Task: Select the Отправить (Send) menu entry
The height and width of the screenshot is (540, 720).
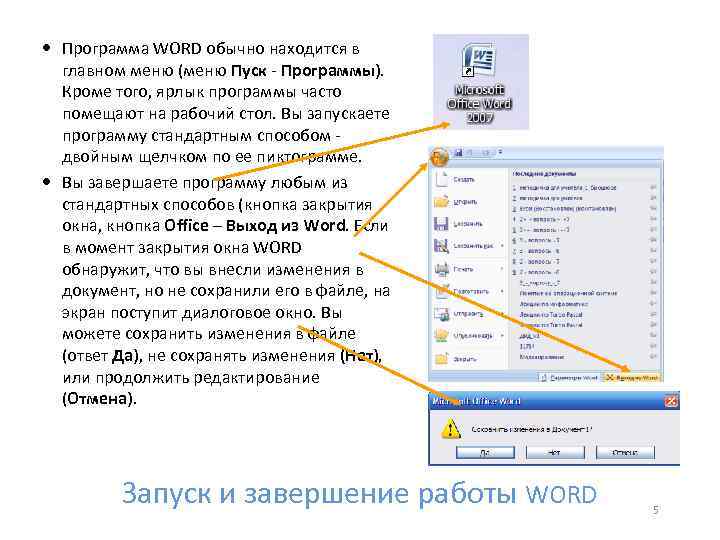Action: coord(468,314)
